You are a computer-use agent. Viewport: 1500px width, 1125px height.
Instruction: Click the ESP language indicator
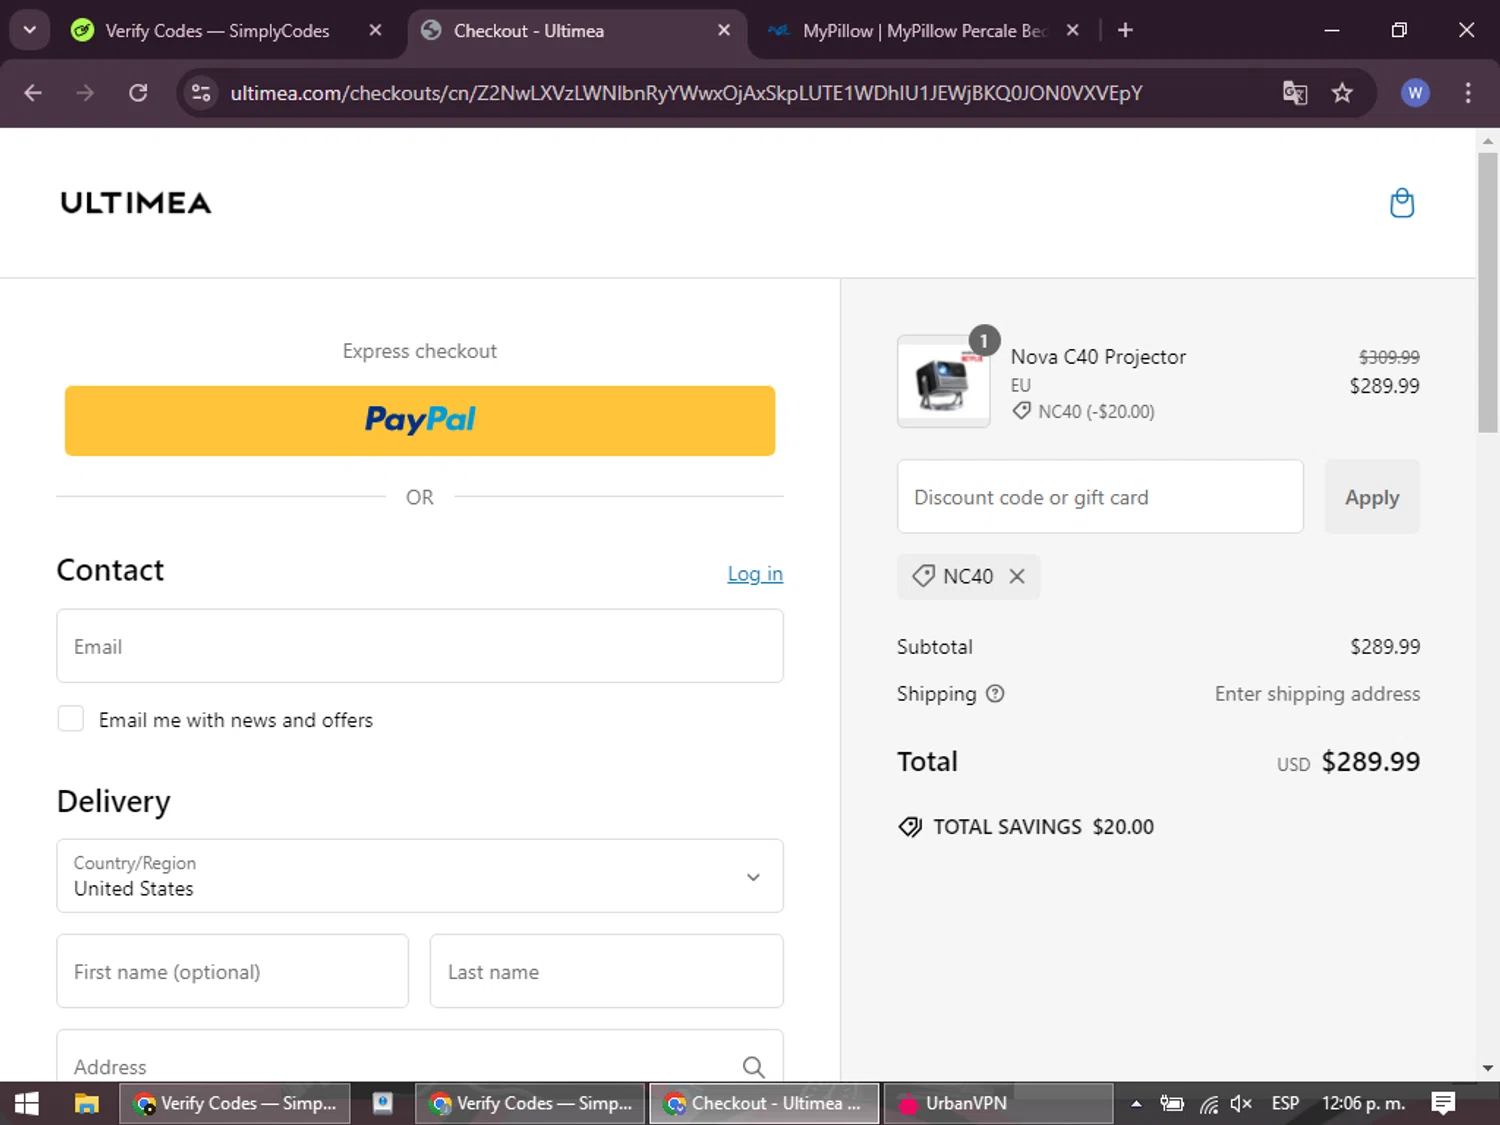[1285, 1103]
